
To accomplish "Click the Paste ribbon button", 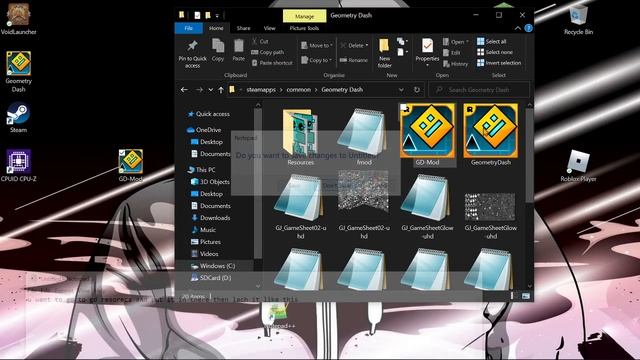I will point(238,51).
